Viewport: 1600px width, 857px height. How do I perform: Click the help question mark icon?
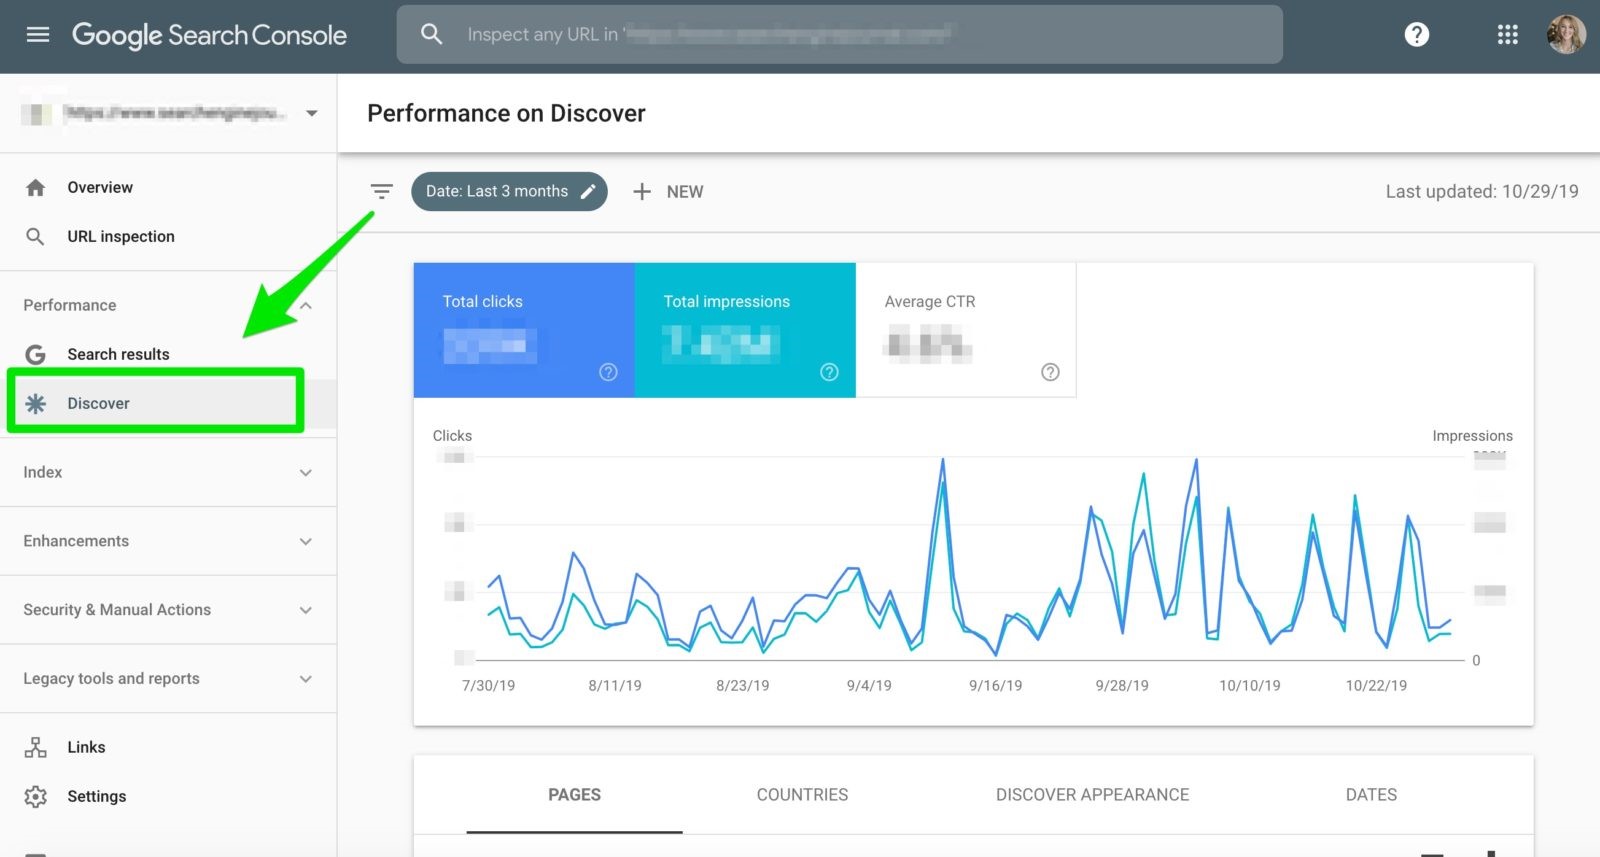[x=1416, y=35]
